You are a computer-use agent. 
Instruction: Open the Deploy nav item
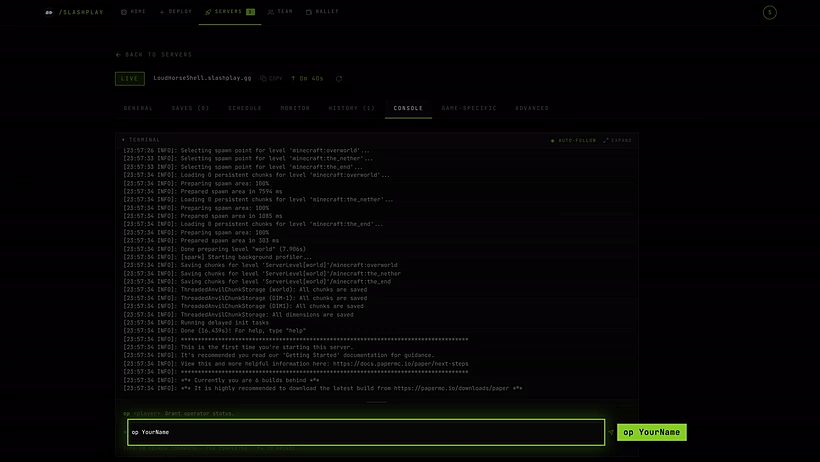(176, 12)
